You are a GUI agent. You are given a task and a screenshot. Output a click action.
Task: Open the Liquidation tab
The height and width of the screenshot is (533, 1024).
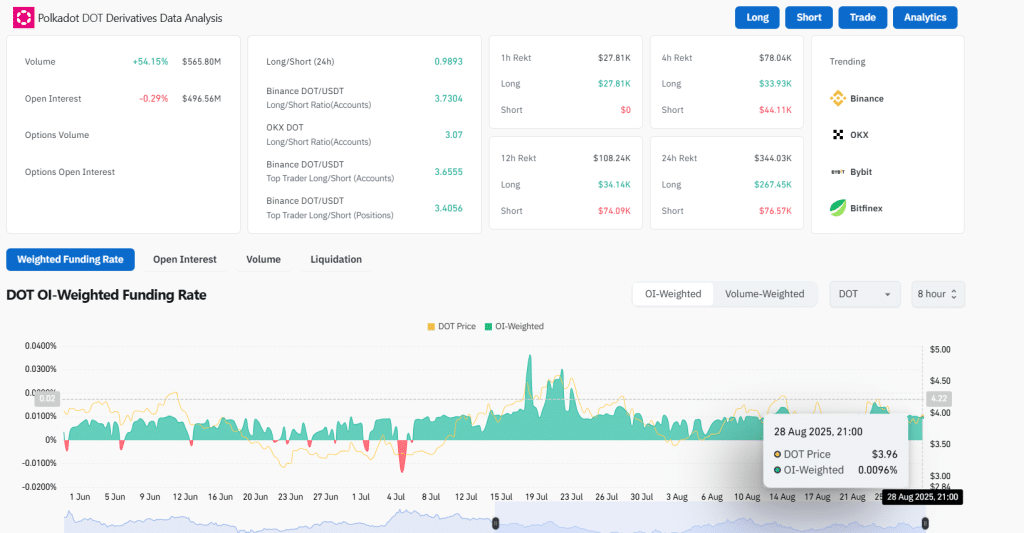pyautogui.click(x=336, y=259)
